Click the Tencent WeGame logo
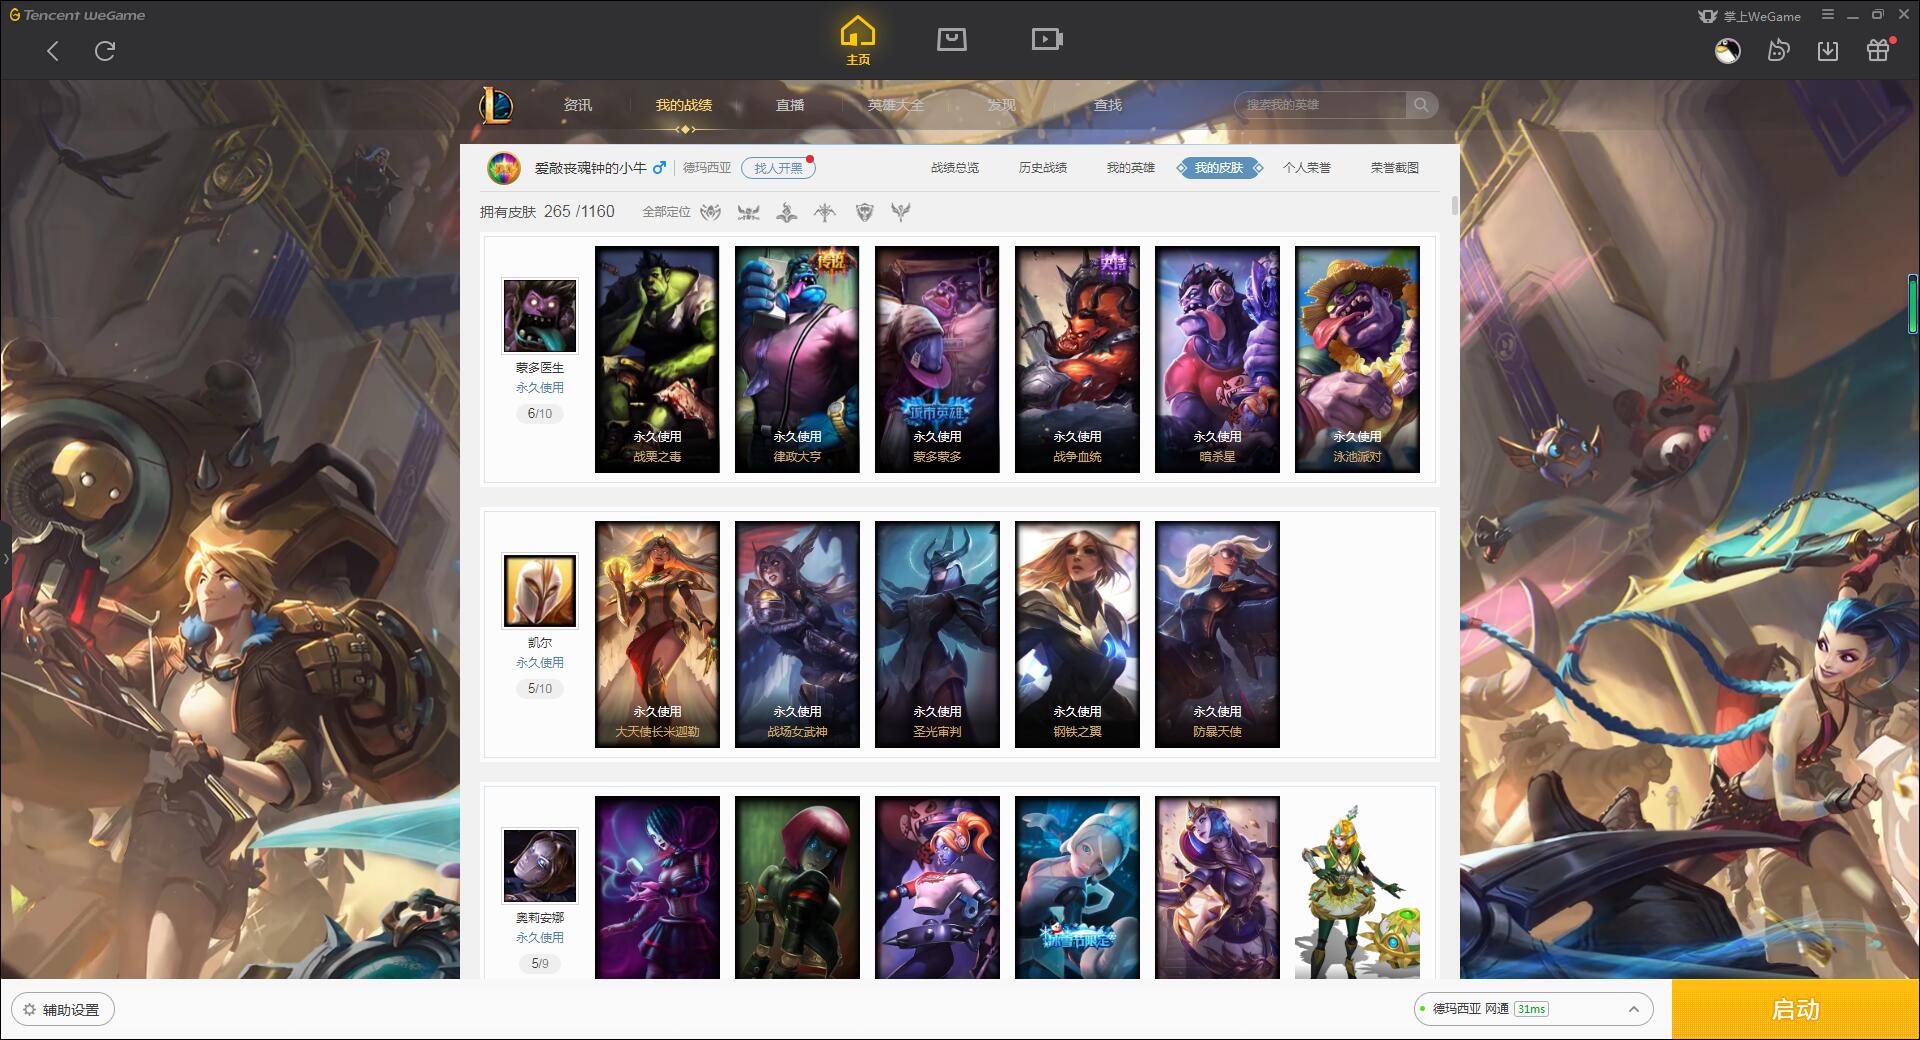 [x=77, y=15]
